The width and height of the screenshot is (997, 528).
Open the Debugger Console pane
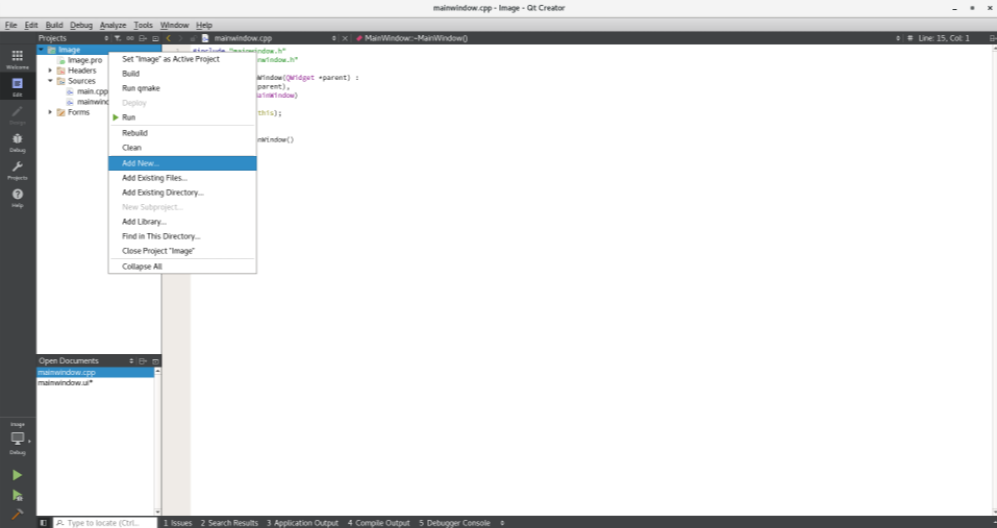point(455,523)
